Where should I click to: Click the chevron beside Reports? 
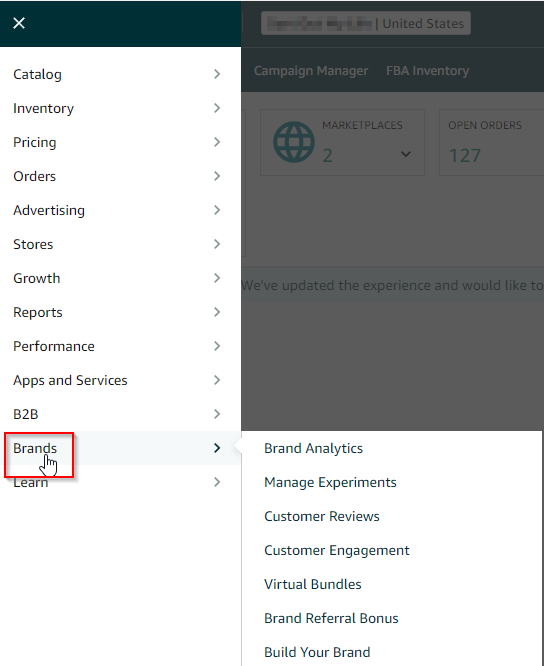point(217,312)
